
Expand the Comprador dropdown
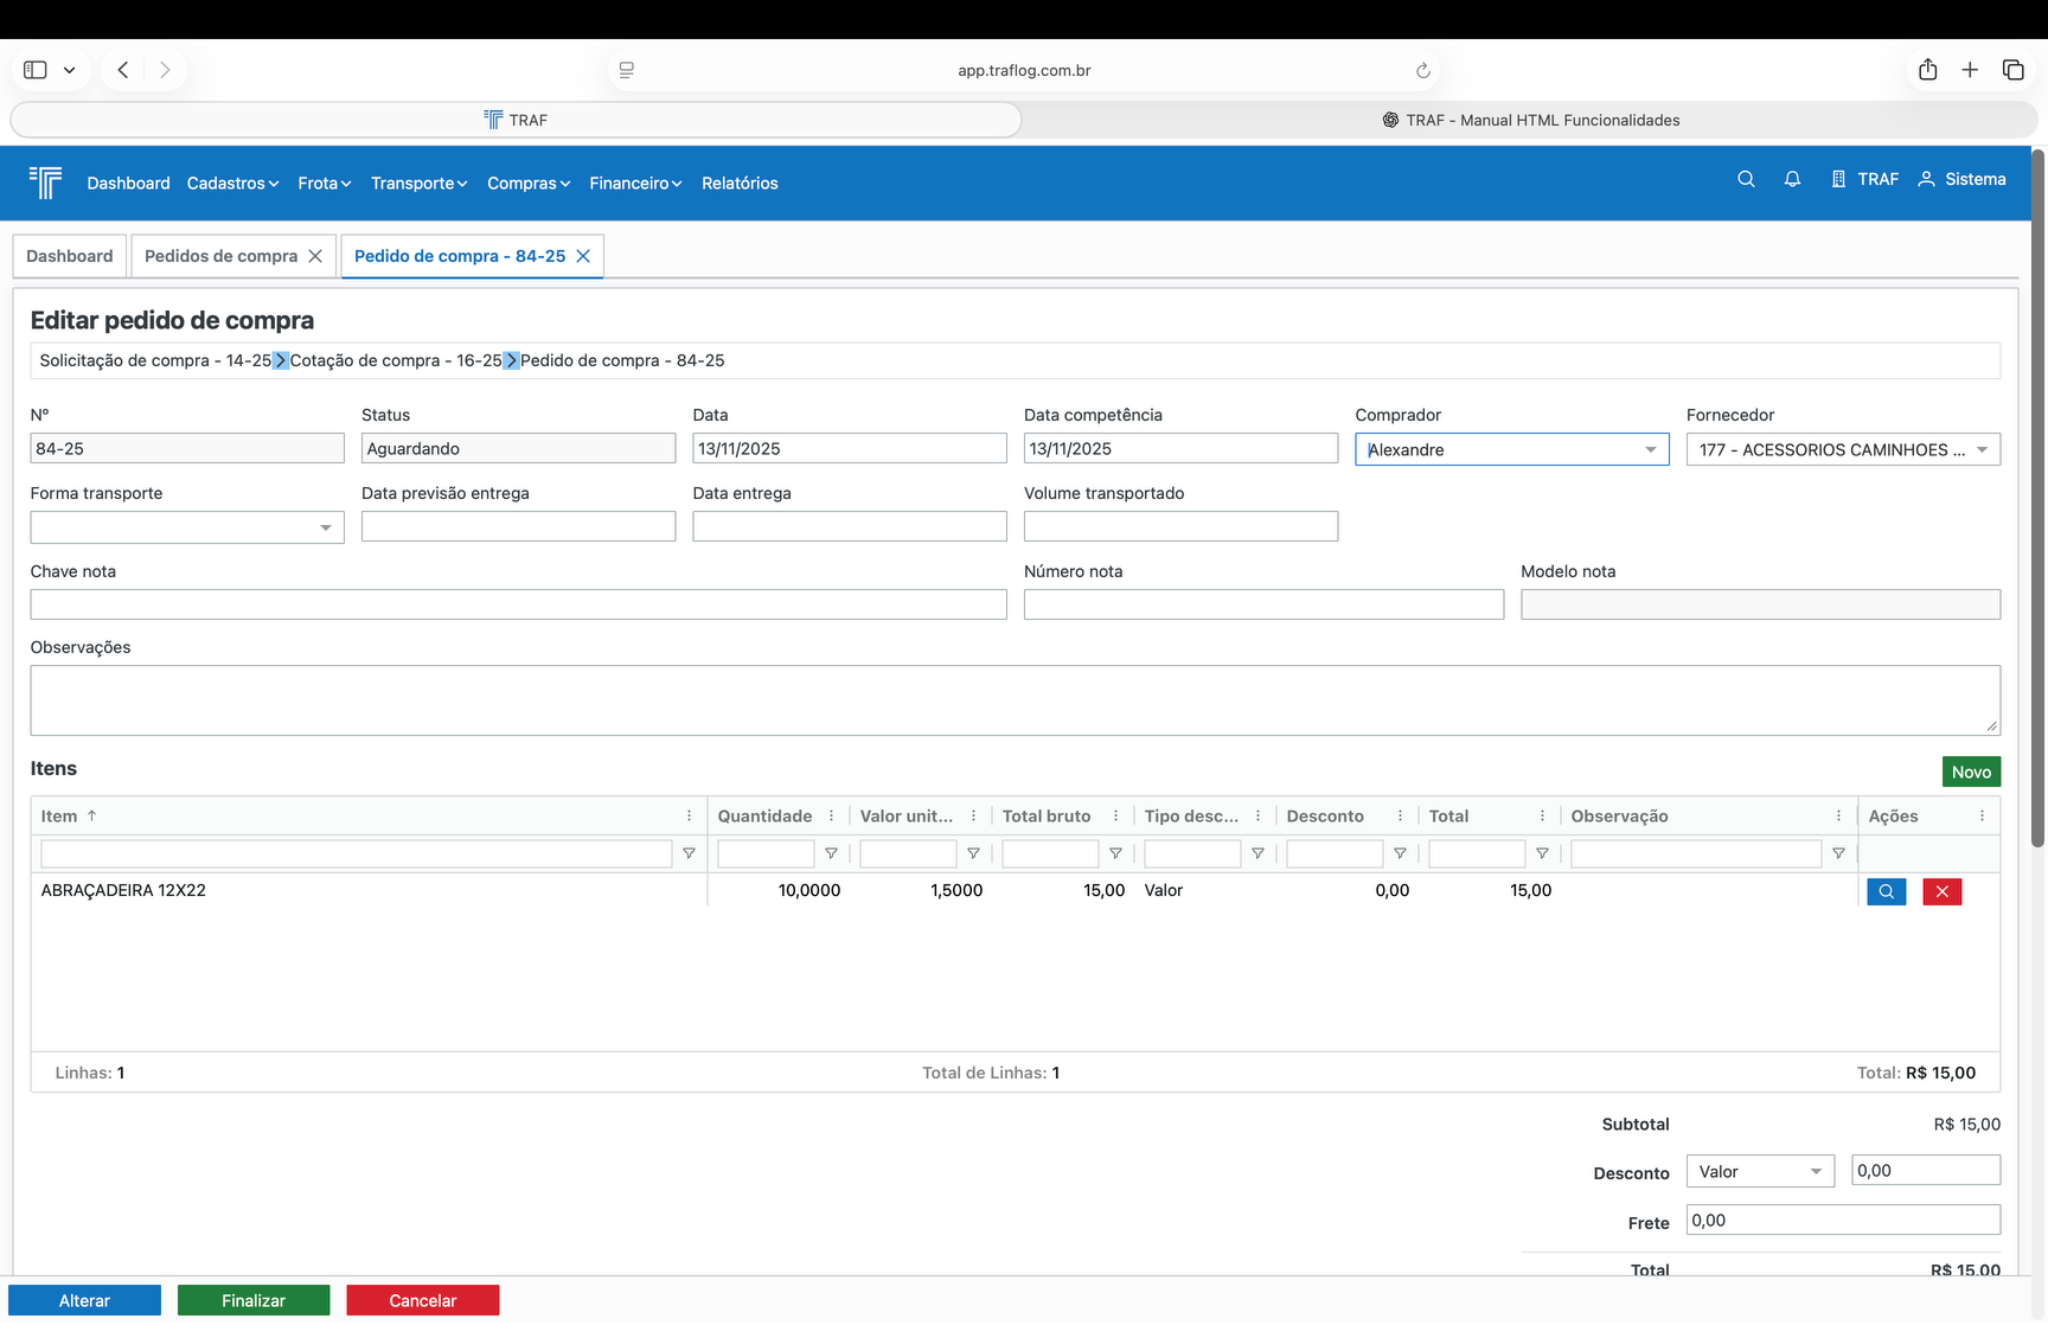[x=1650, y=450]
